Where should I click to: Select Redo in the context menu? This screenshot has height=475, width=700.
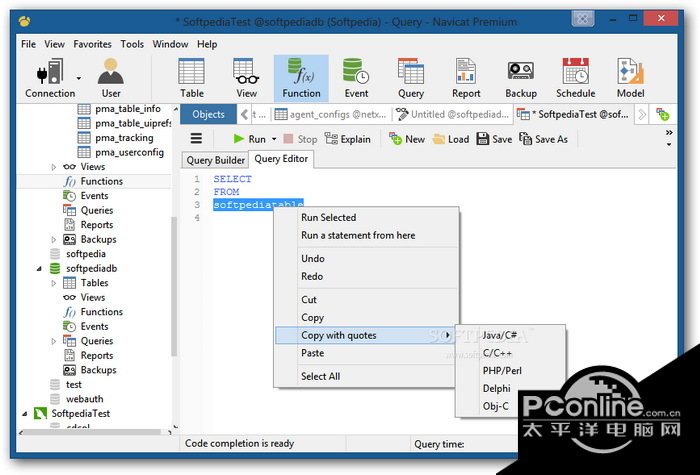tap(312, 276)
